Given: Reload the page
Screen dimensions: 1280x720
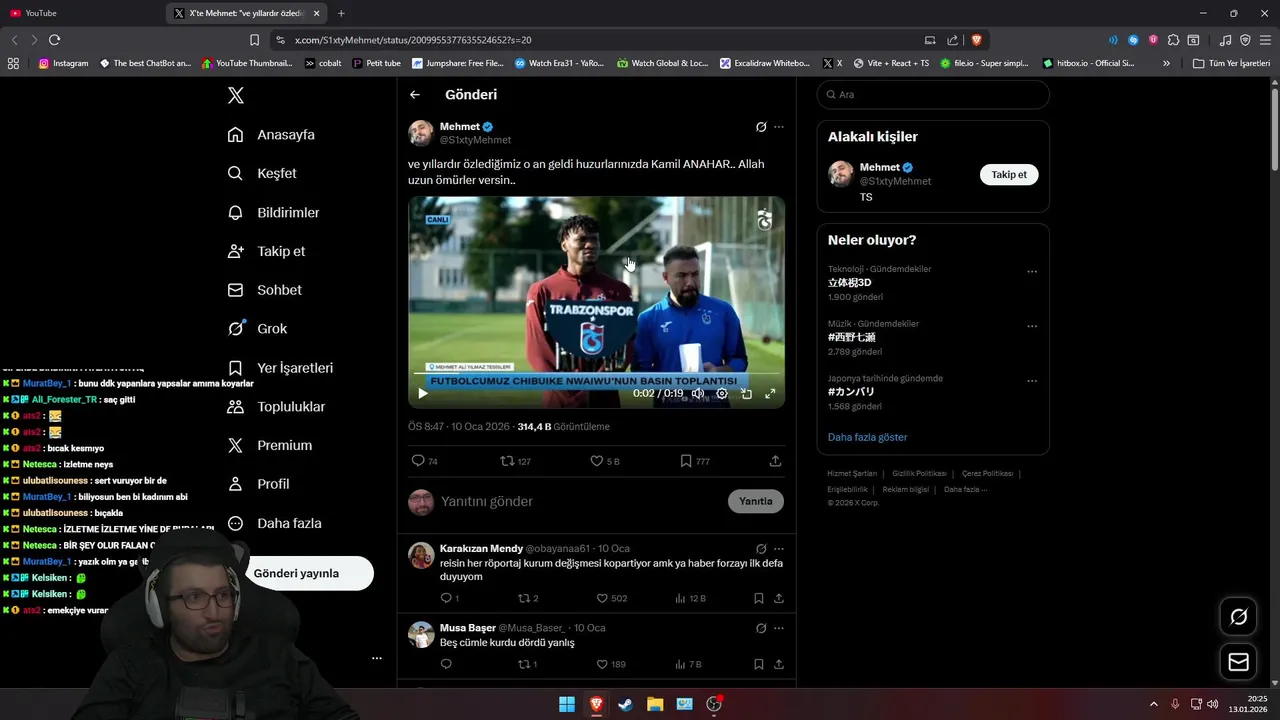Looking at the screenshot, I should point(55,40).
